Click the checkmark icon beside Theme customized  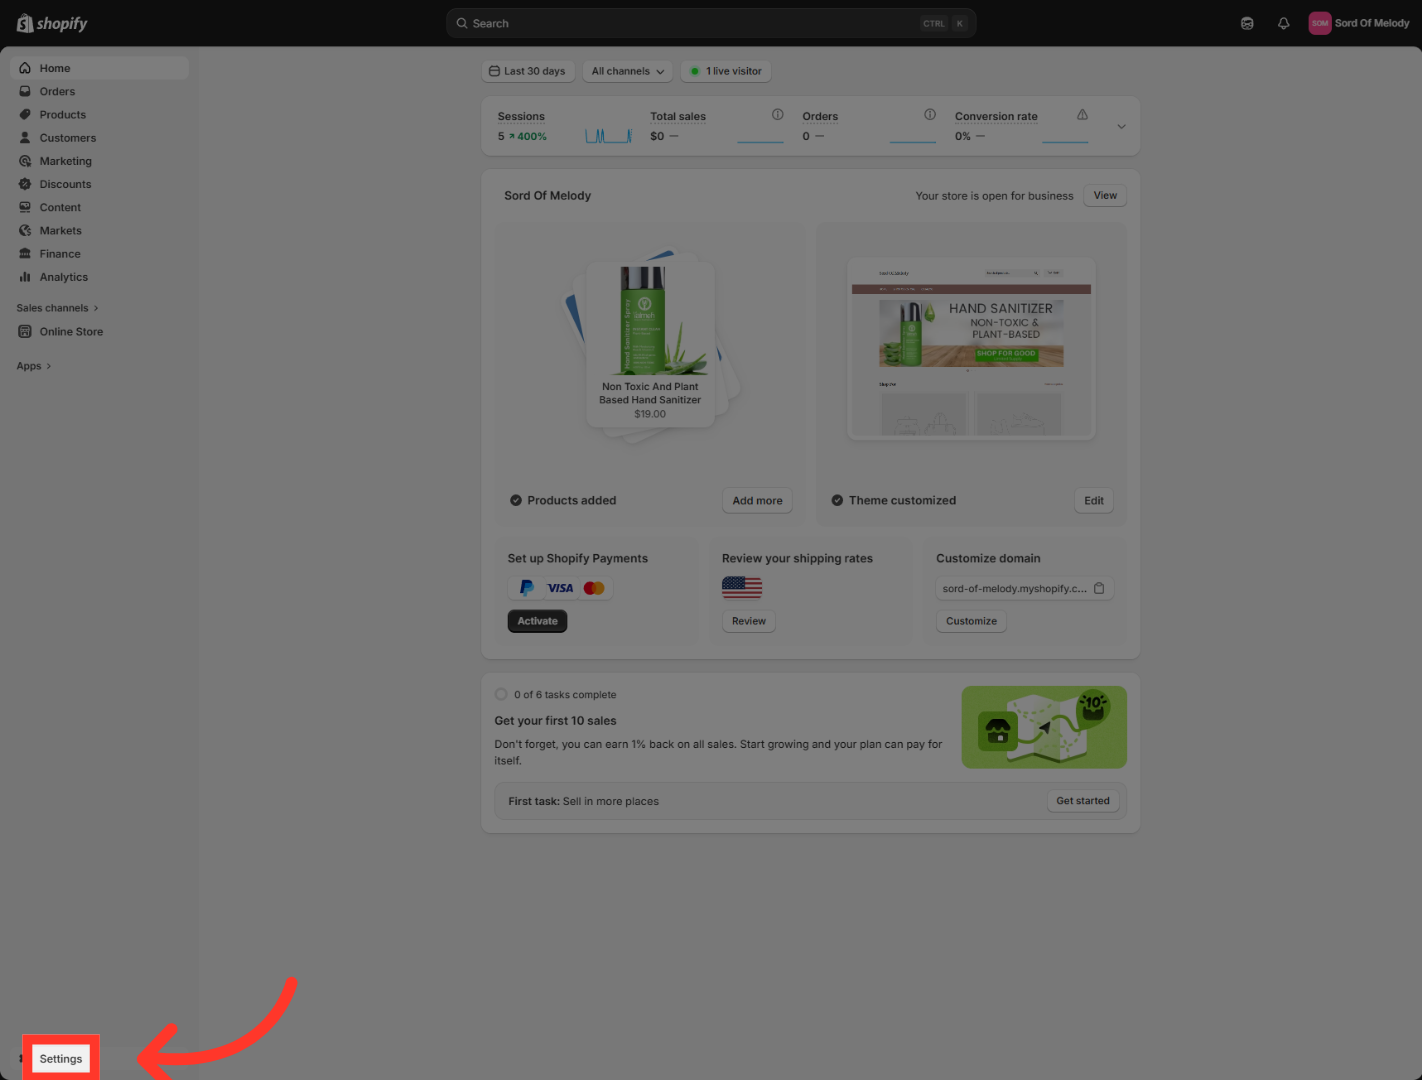coord(837,500)
